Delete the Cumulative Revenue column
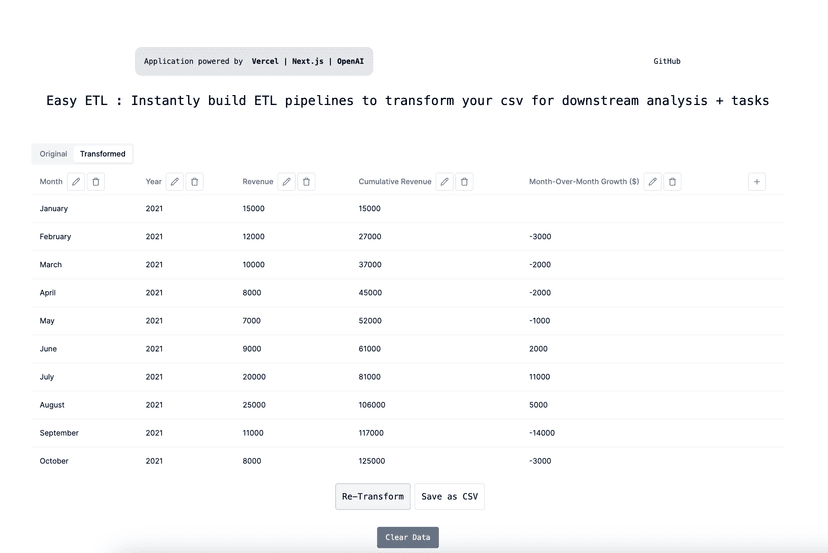The height and width of the screenshot is (553, 828). [x=464, y=182]
